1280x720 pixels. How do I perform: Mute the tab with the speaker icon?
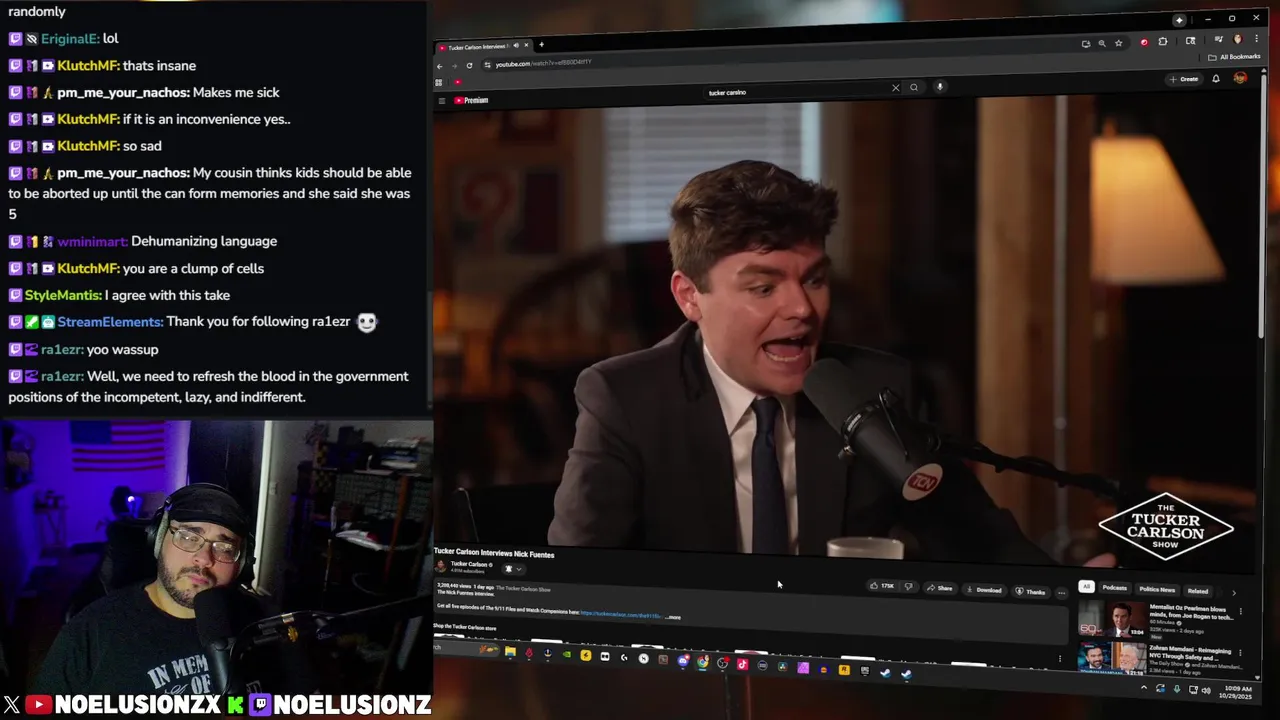[x=516, y=45]
